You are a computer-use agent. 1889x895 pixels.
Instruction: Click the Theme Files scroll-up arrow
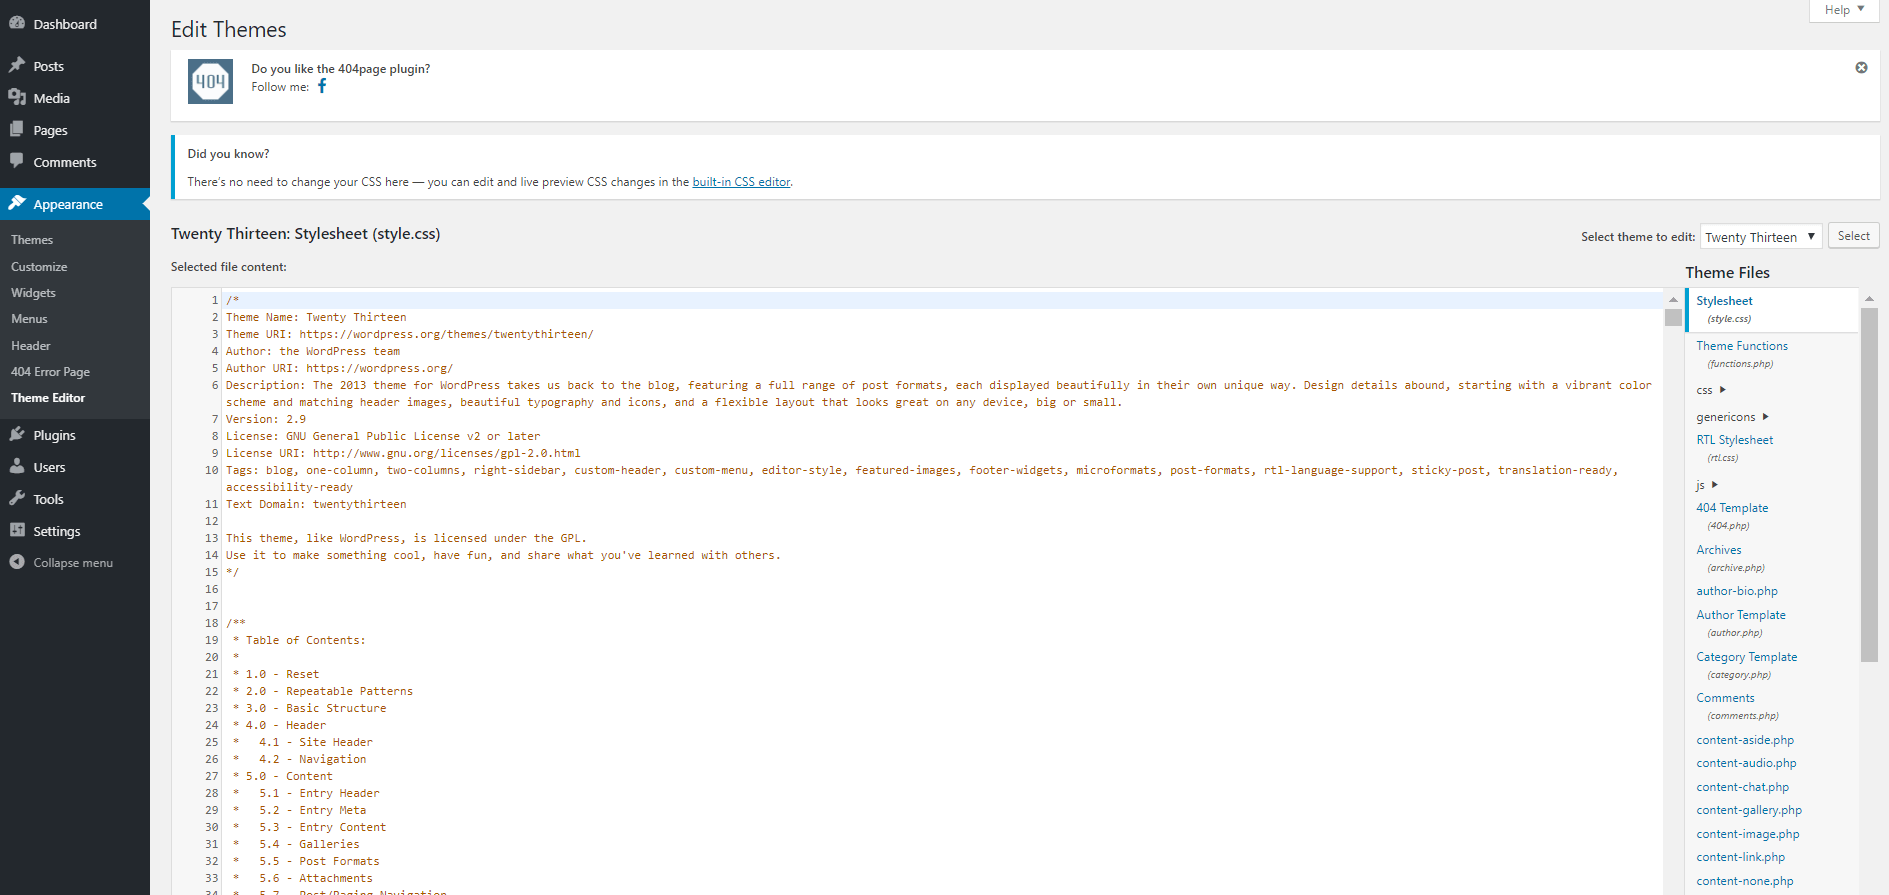coord(1869,299)
